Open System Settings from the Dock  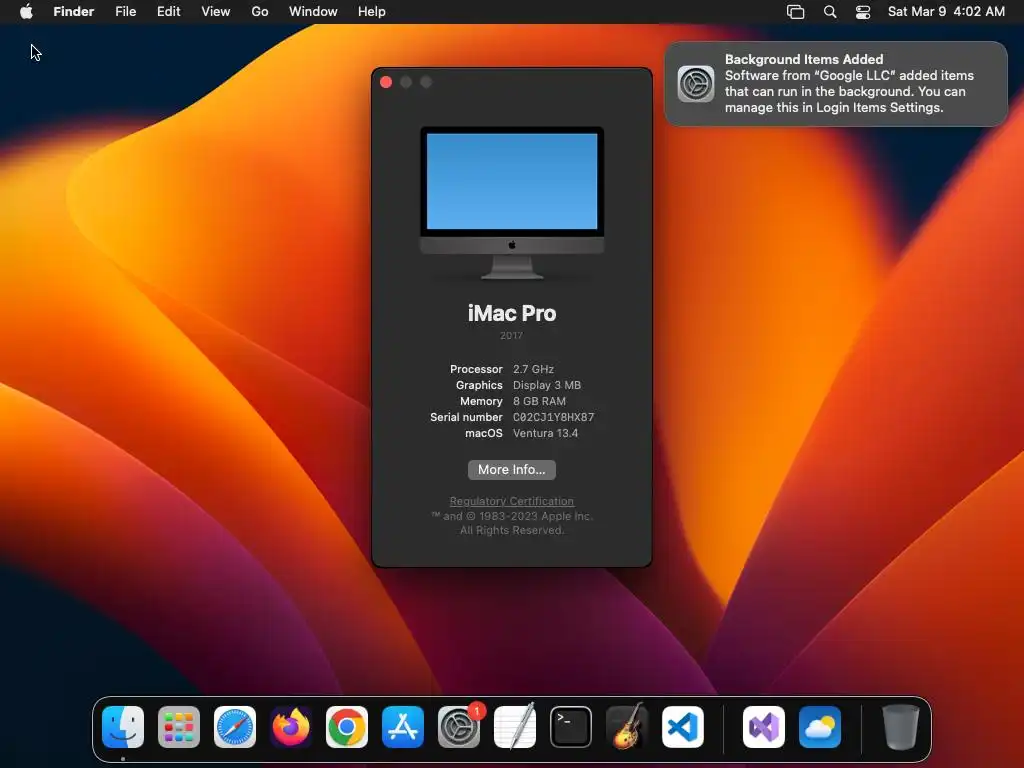[459, 727]
